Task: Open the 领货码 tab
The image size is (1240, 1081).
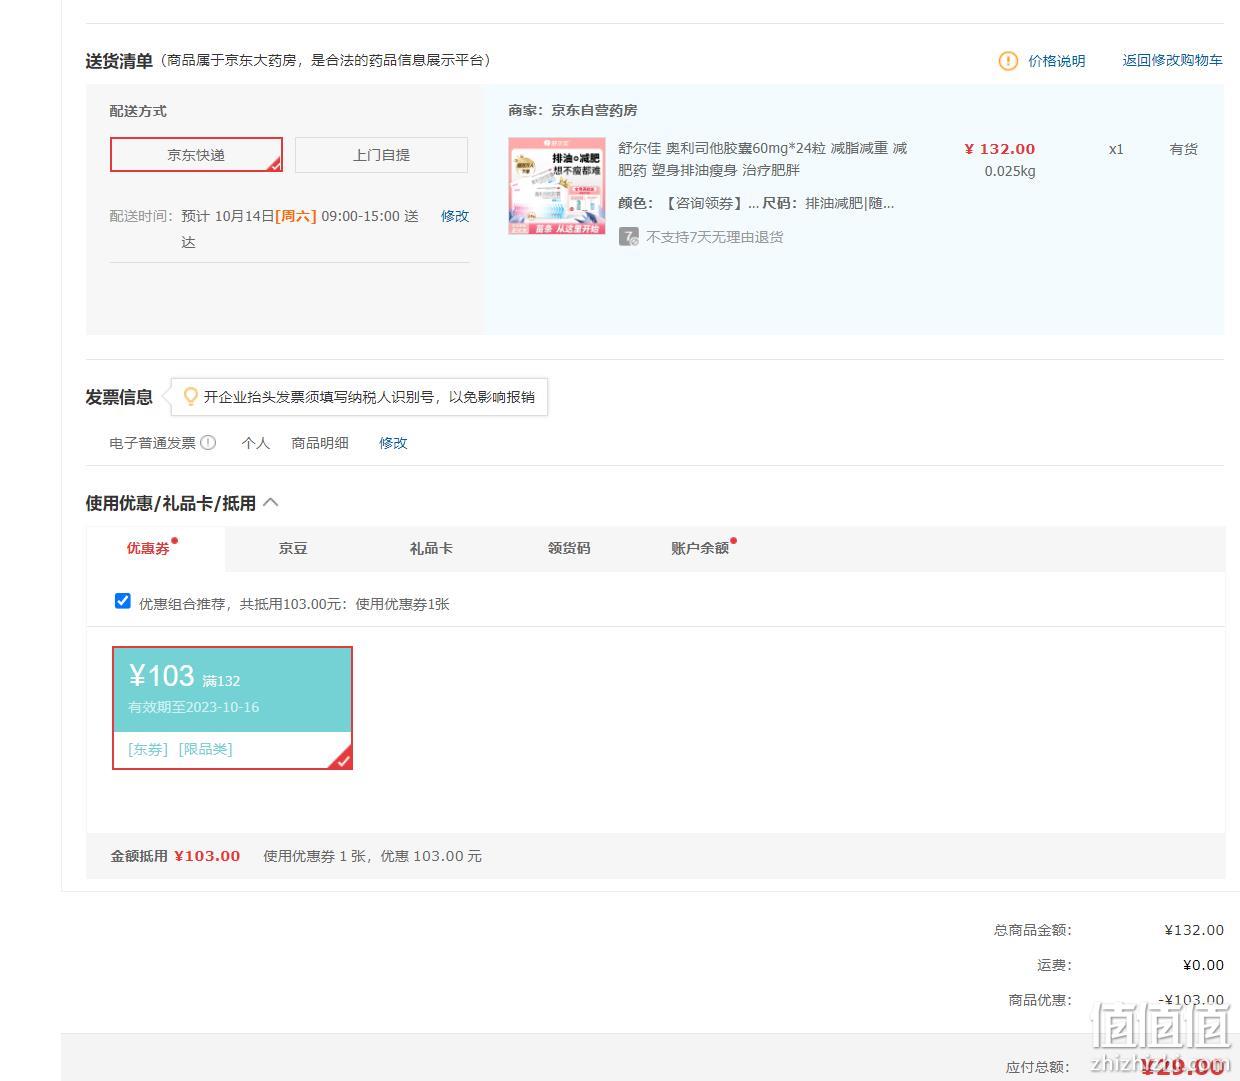Action: coord(569,548)
